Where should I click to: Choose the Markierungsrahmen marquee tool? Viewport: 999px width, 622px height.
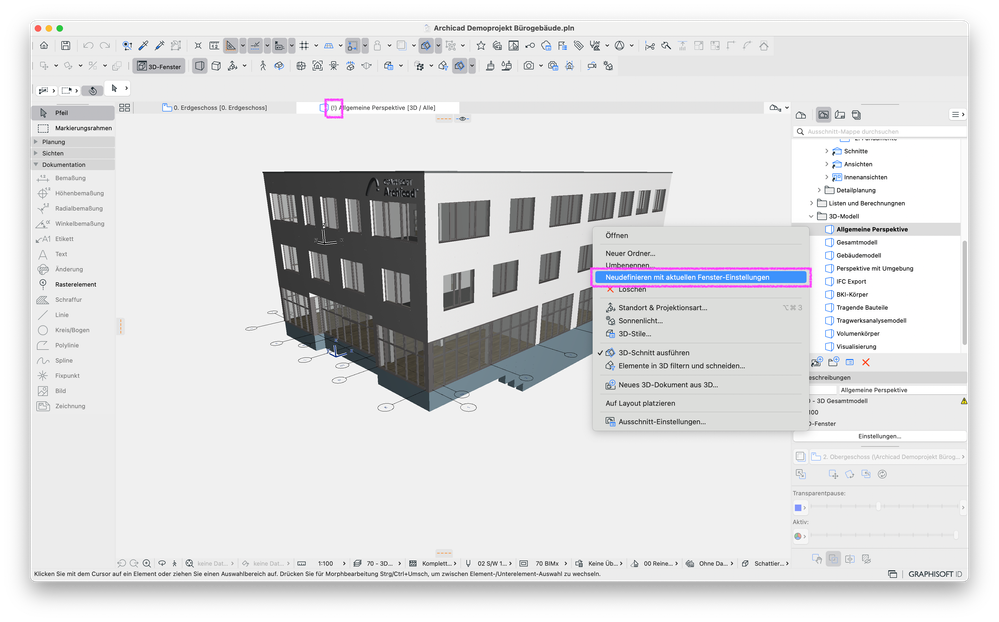(x=75, y=128)
